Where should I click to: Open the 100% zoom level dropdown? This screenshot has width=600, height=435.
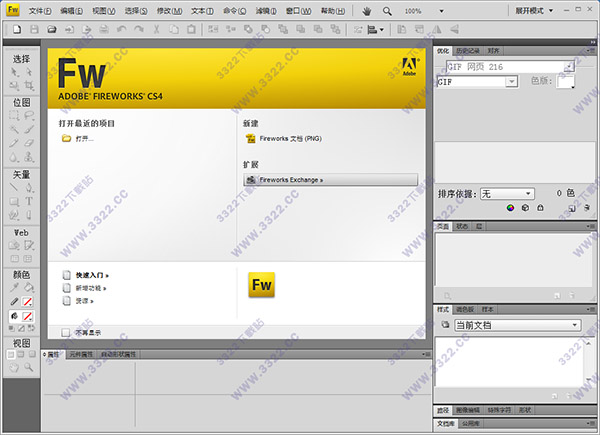441,11
